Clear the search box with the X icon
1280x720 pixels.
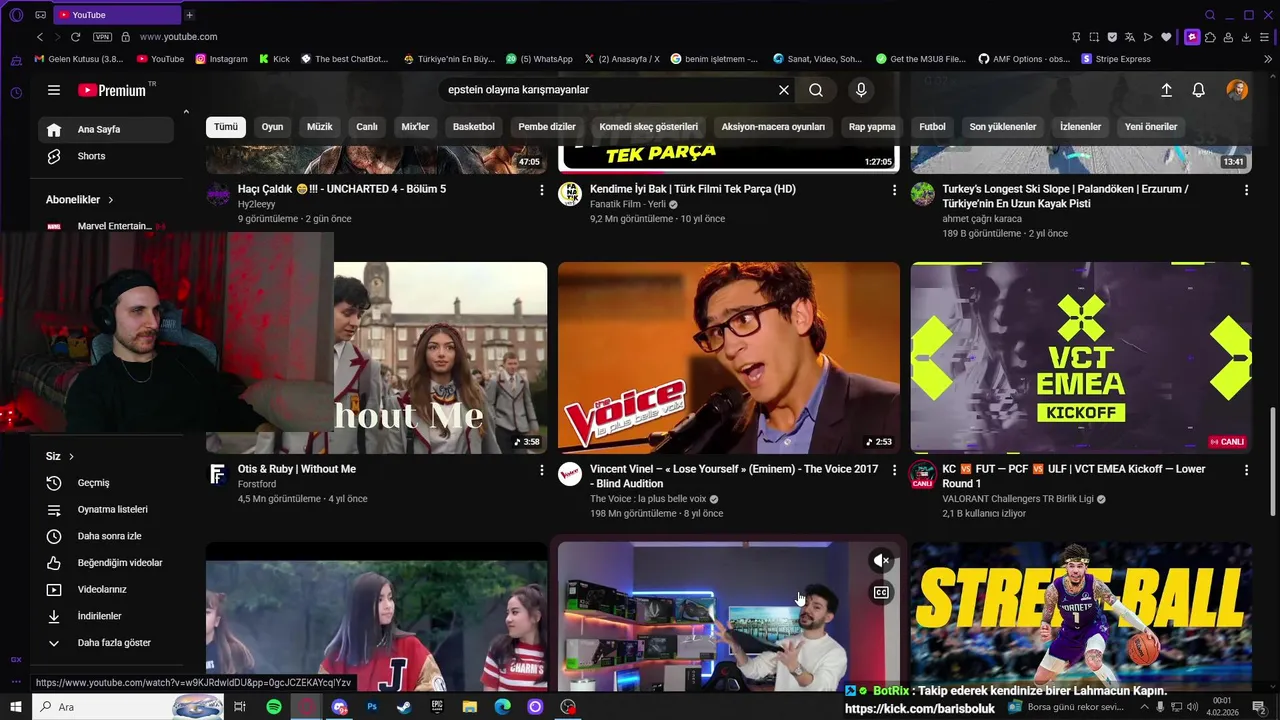click(x=784, y=90)
